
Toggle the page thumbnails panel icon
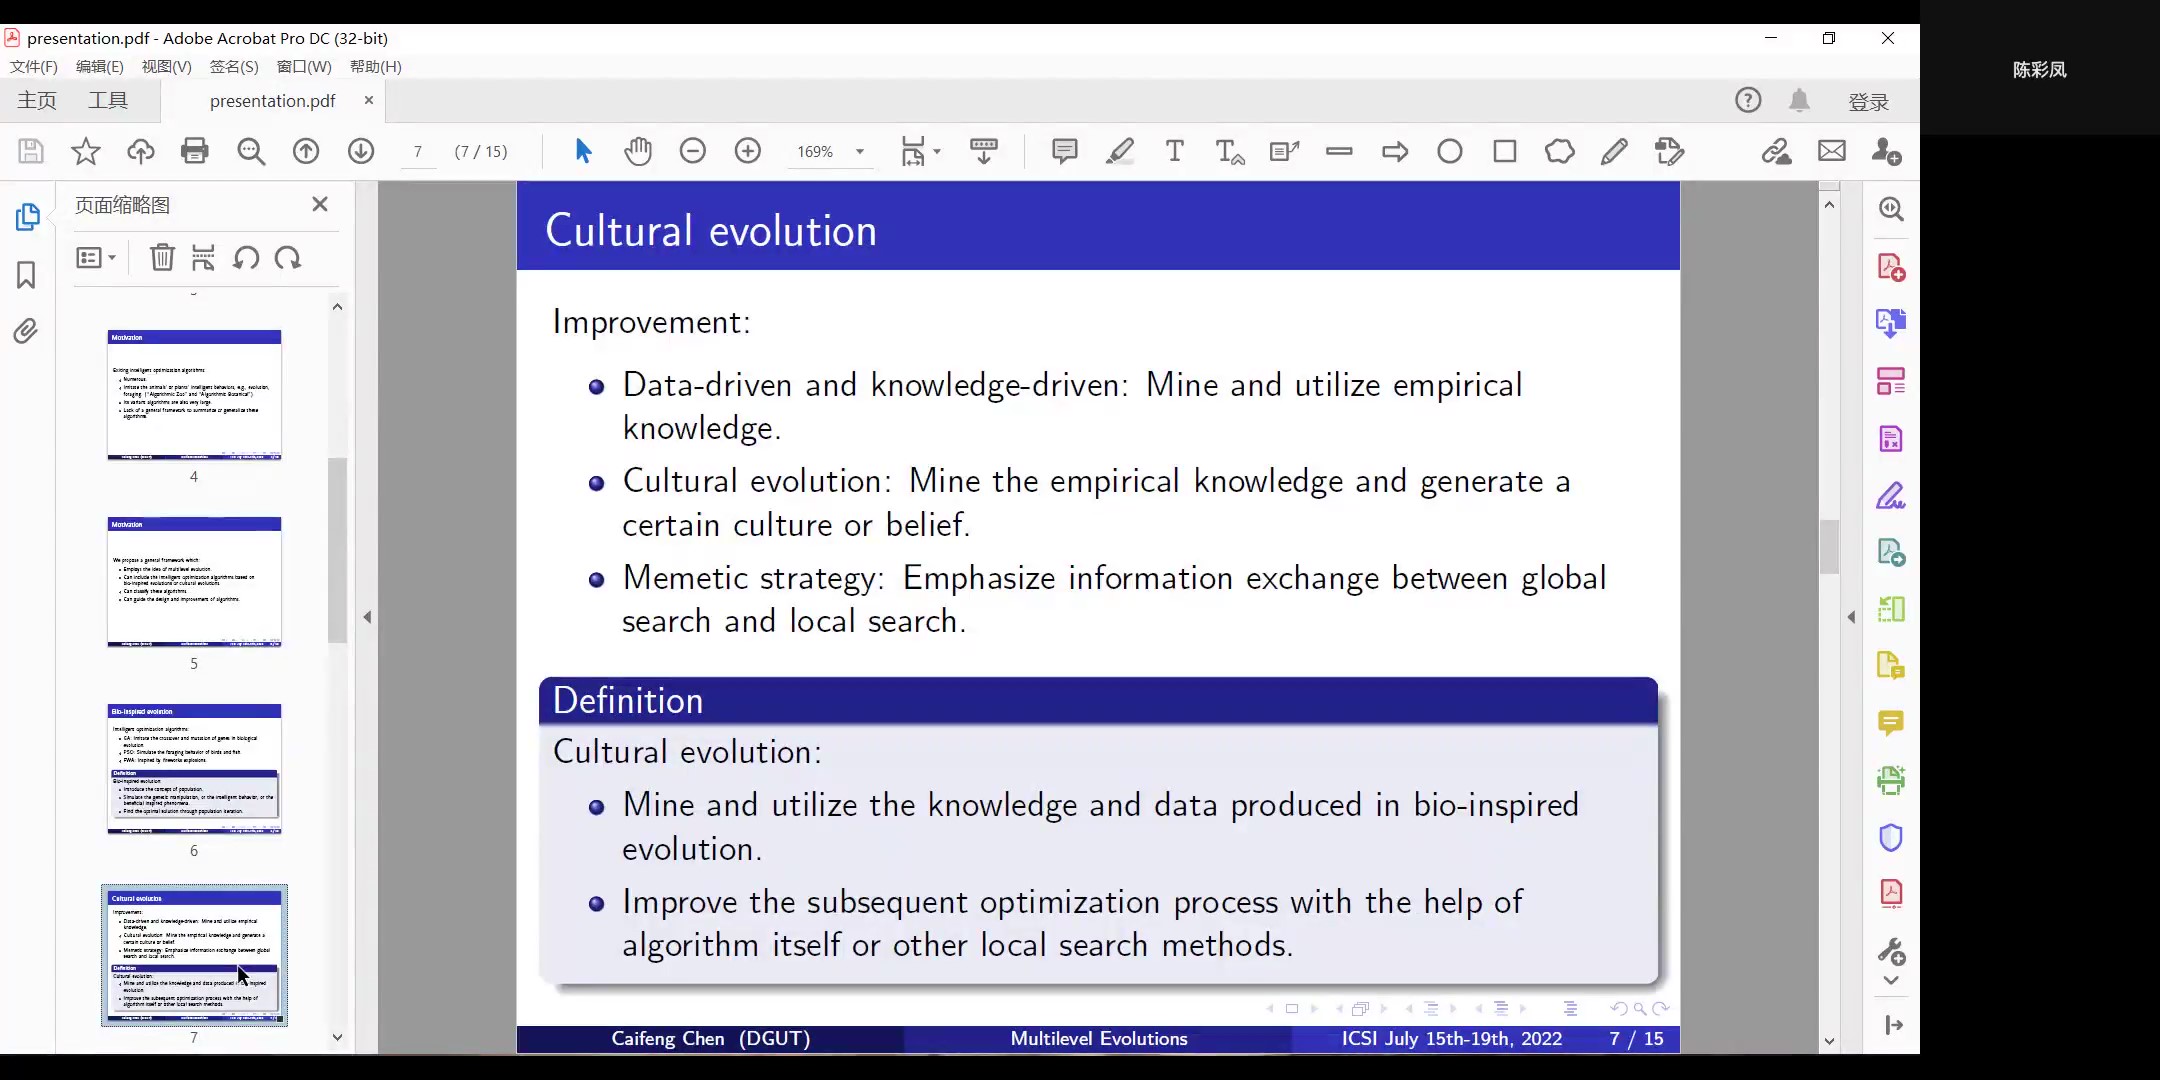point(27,217)
